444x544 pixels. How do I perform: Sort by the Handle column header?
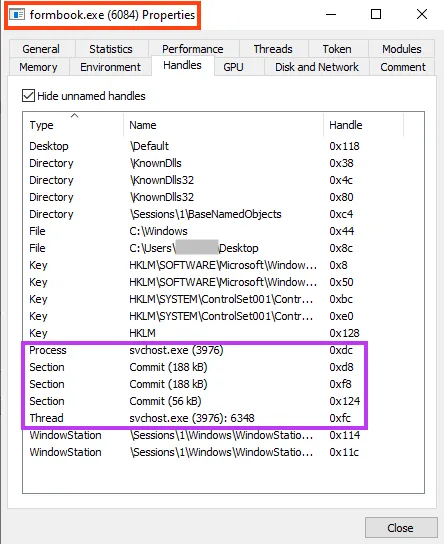point(364,125)
